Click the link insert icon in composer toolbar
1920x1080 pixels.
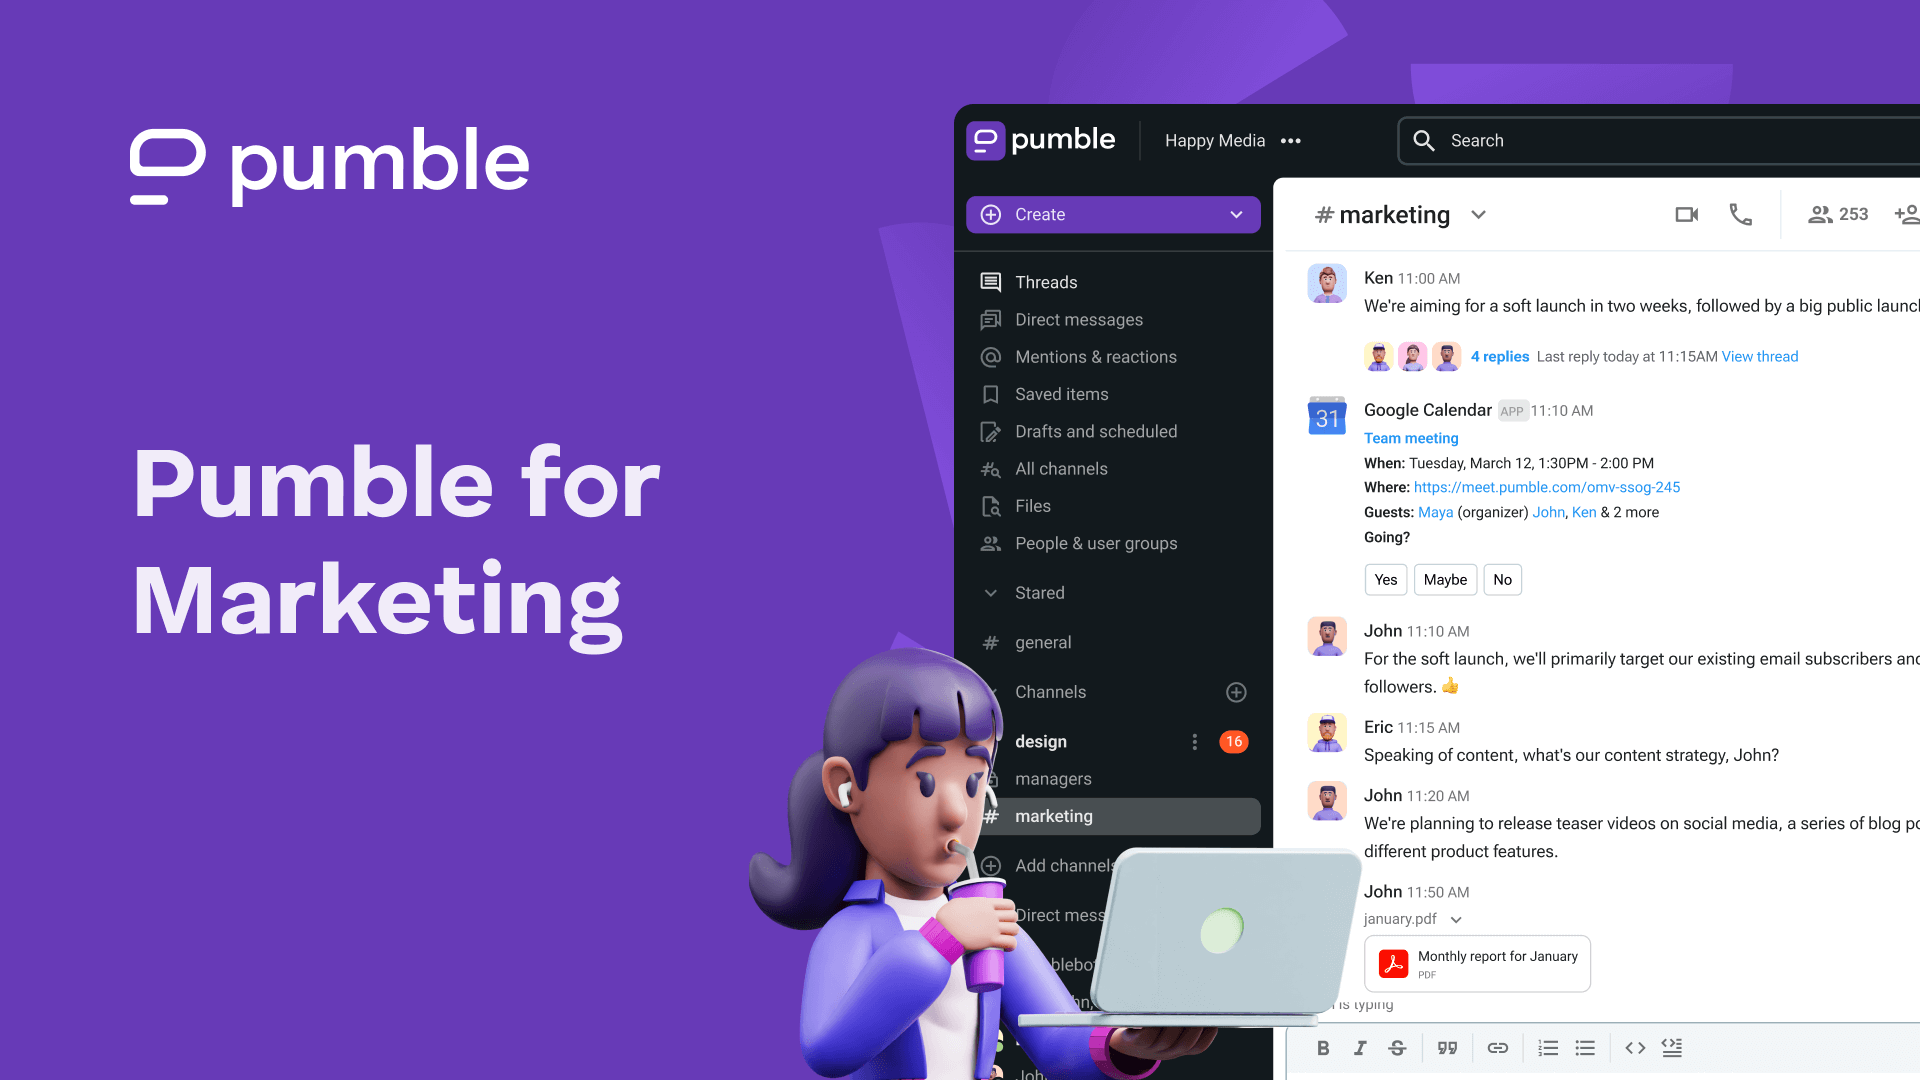click(1498, 1047)
